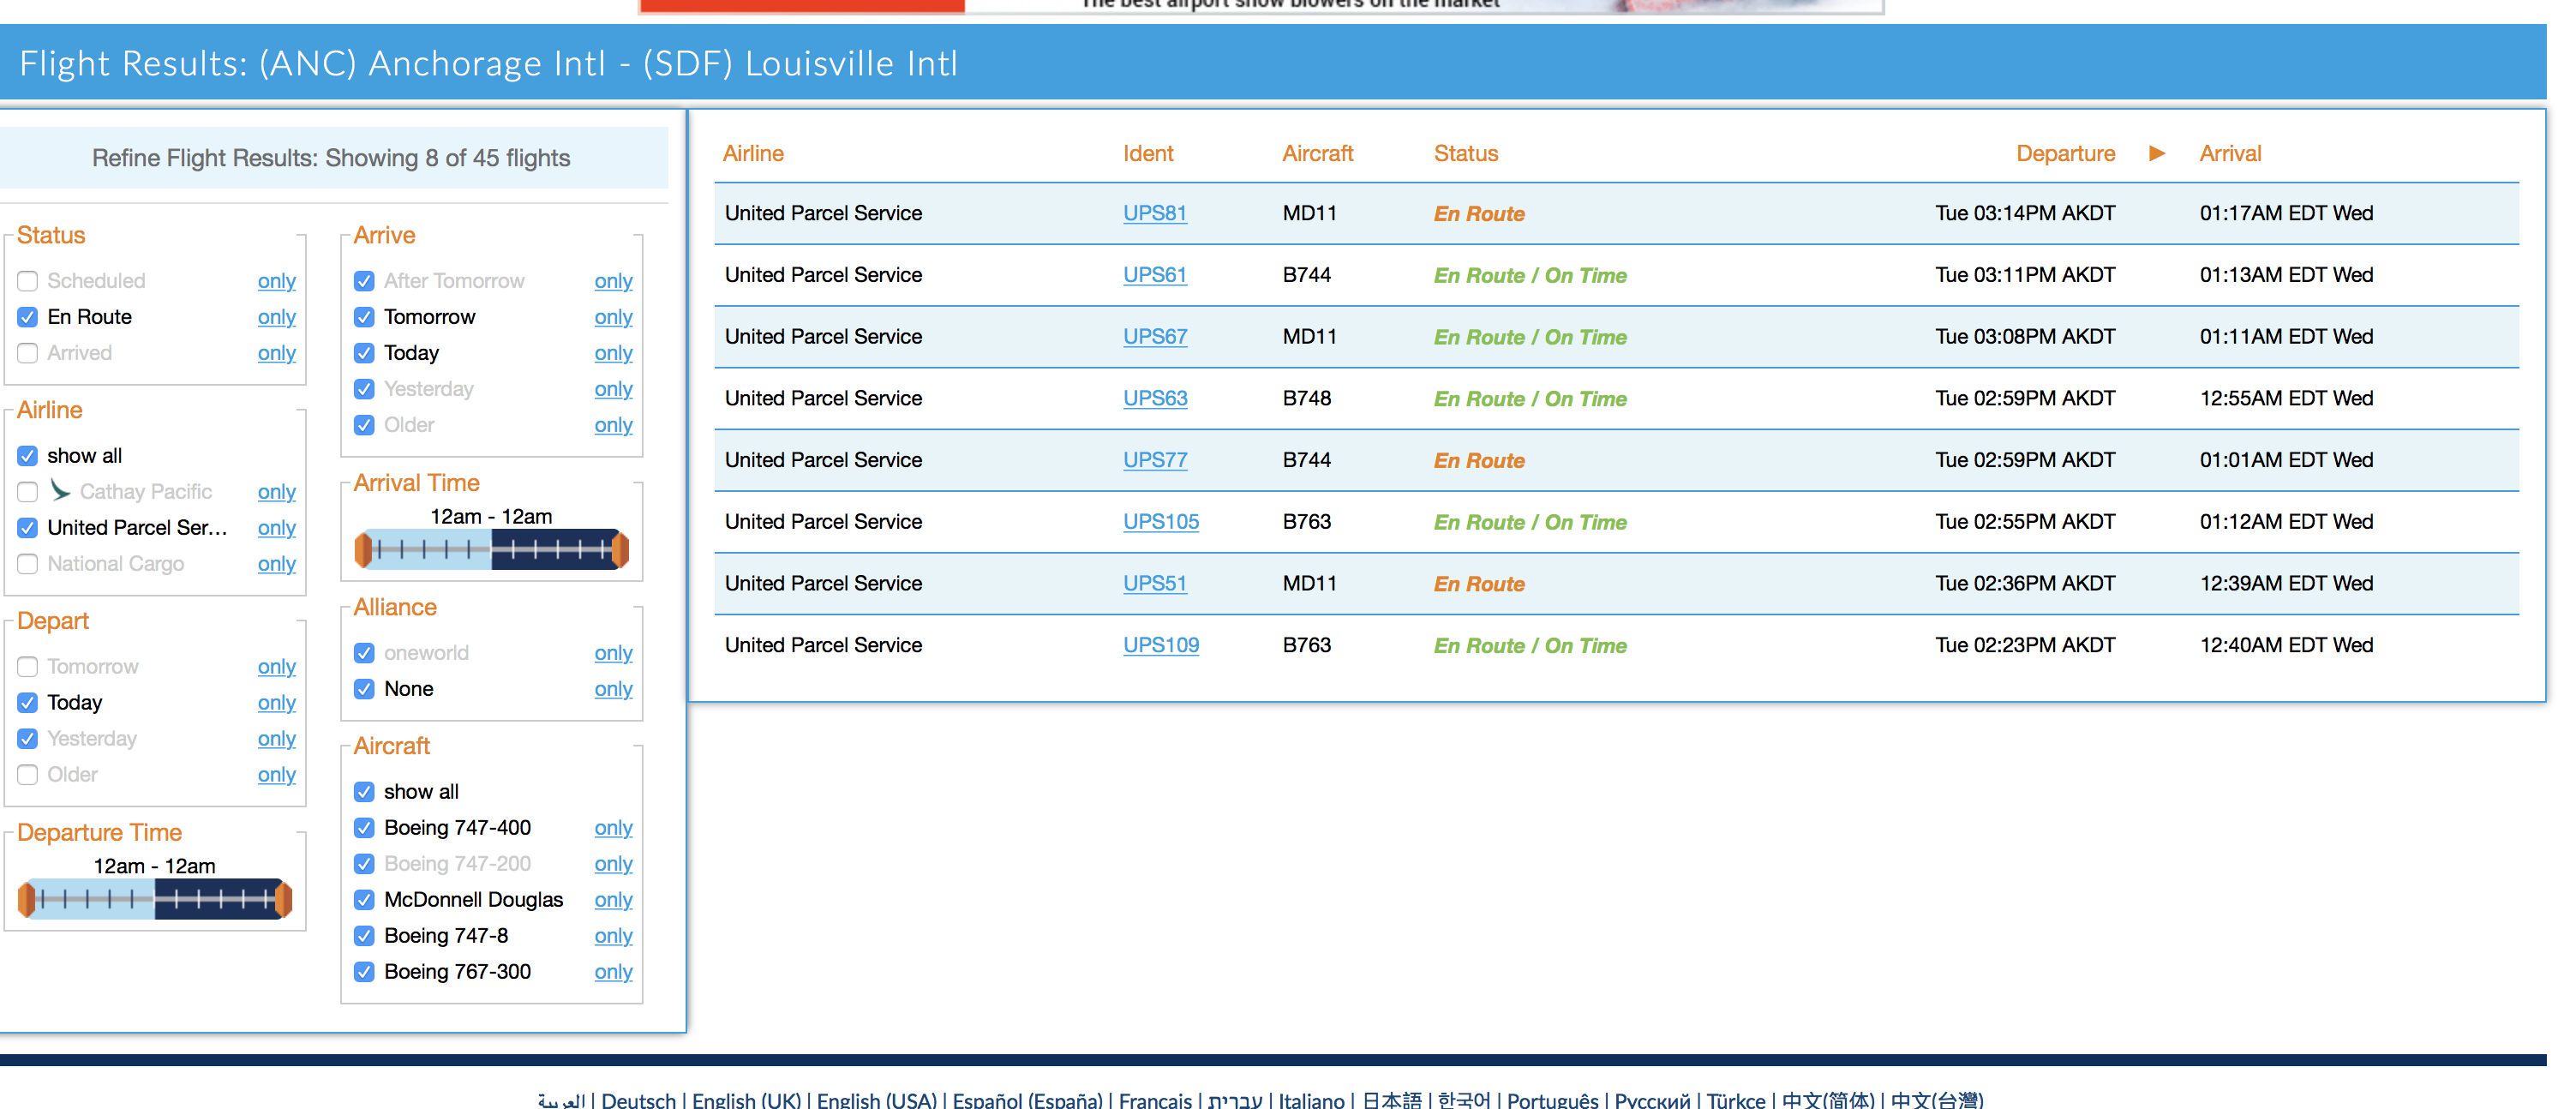Viewport: 2576px width, 1109px height.
Task: Check the National Cargo checkbox
Action: coord(28,564)
